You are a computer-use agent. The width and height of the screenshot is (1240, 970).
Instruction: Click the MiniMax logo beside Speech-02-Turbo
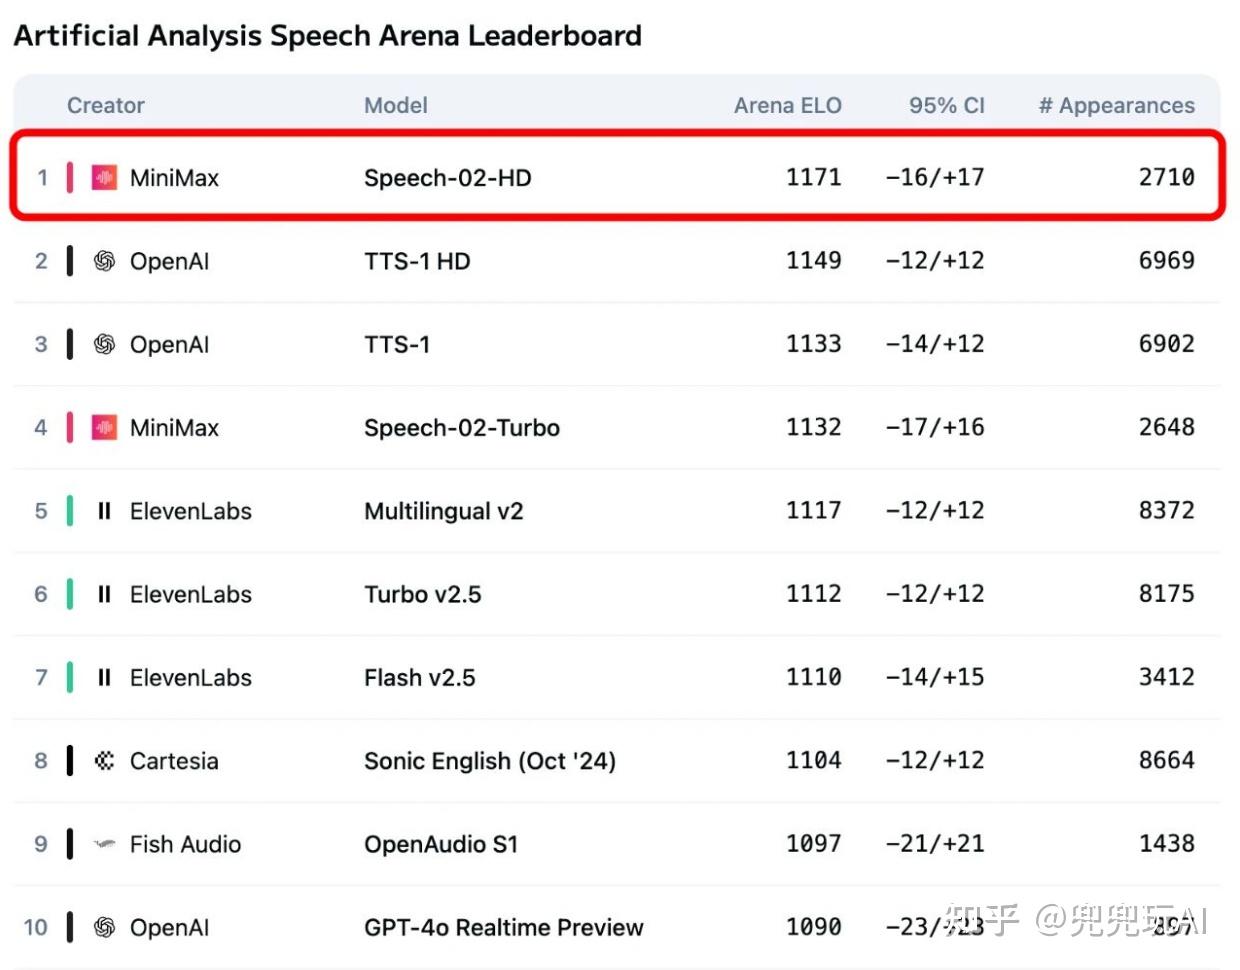tap(104, 428)
